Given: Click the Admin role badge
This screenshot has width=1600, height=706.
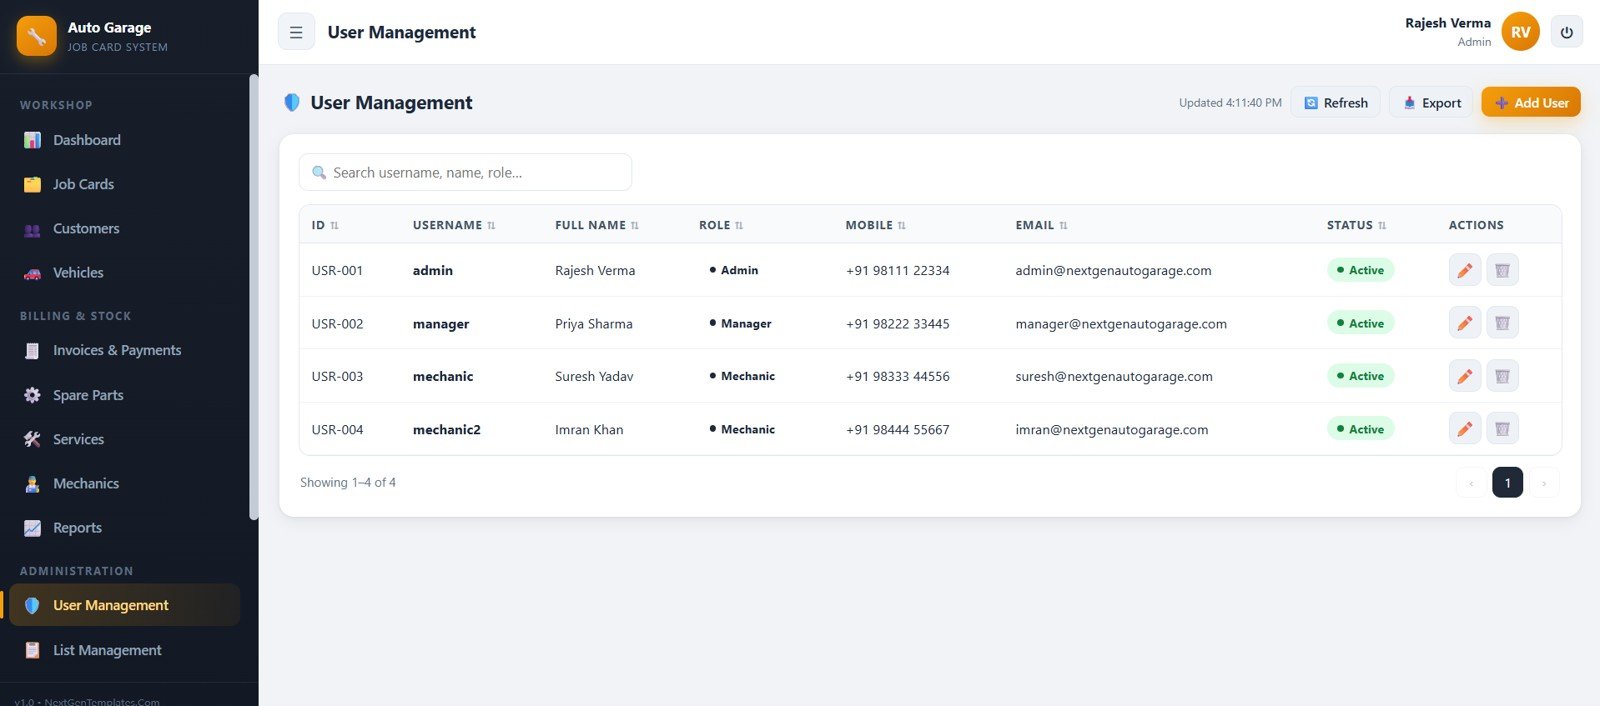Looking at the screenshot, I should [733, 270].
